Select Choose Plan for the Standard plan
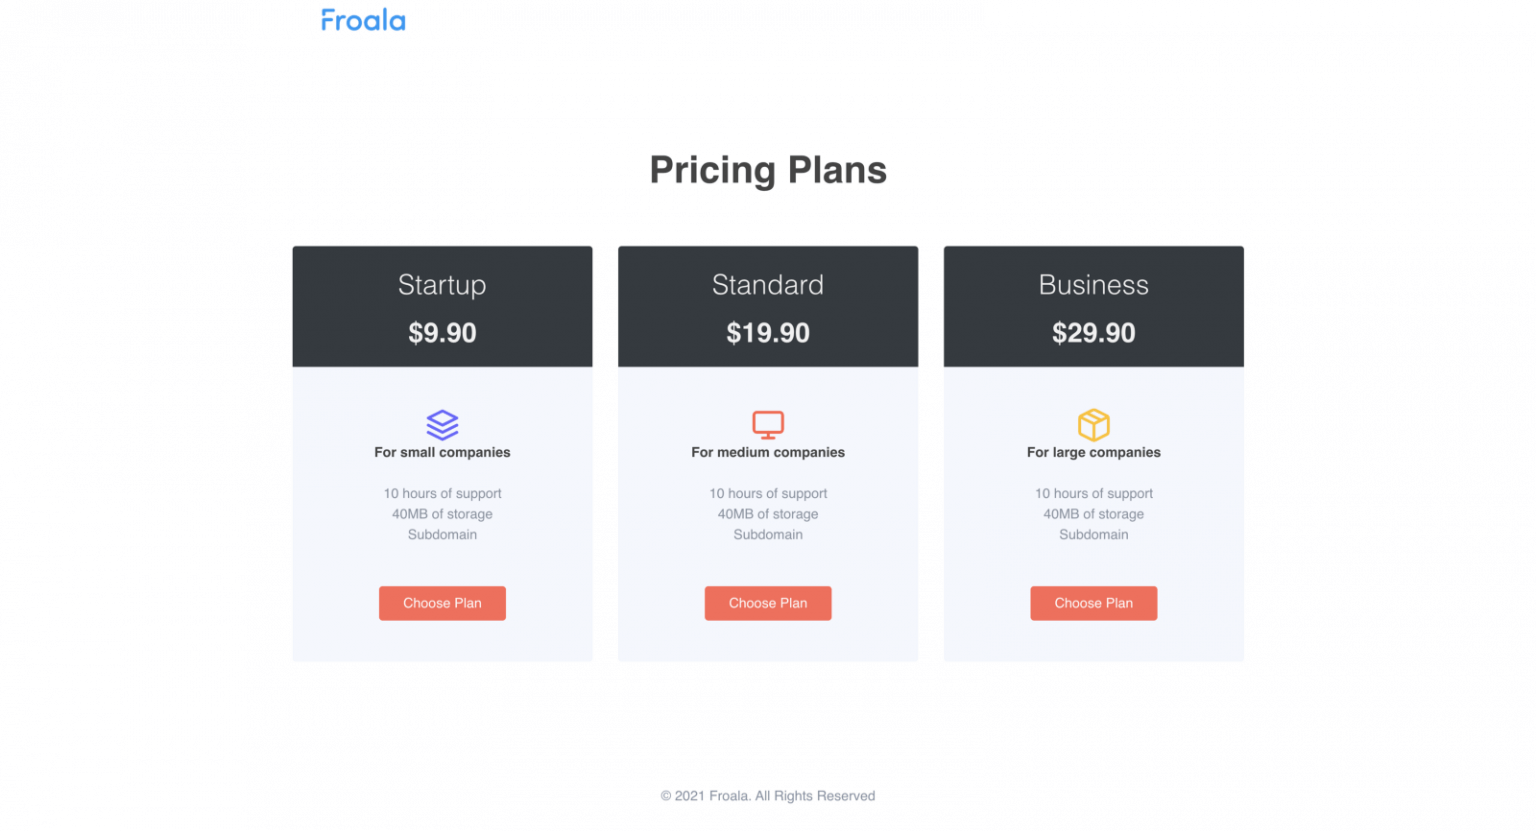This screenshot has height=831, width=1536. 767,603
